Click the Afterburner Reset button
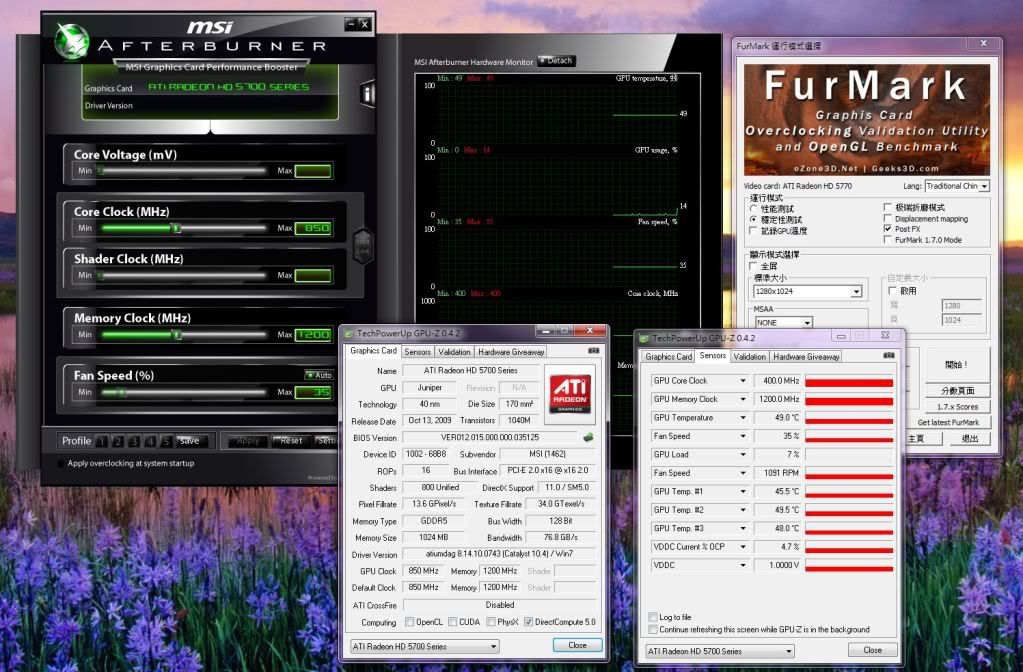Viewport: 1023px width, 672px height. (290, 442)
